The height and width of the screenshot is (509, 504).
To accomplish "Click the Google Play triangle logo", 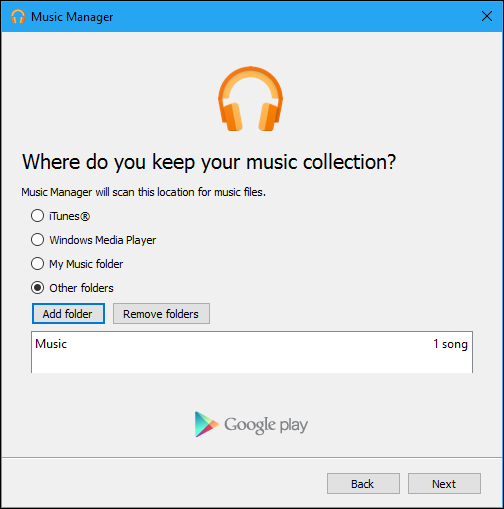I will (x=206, y=424).
